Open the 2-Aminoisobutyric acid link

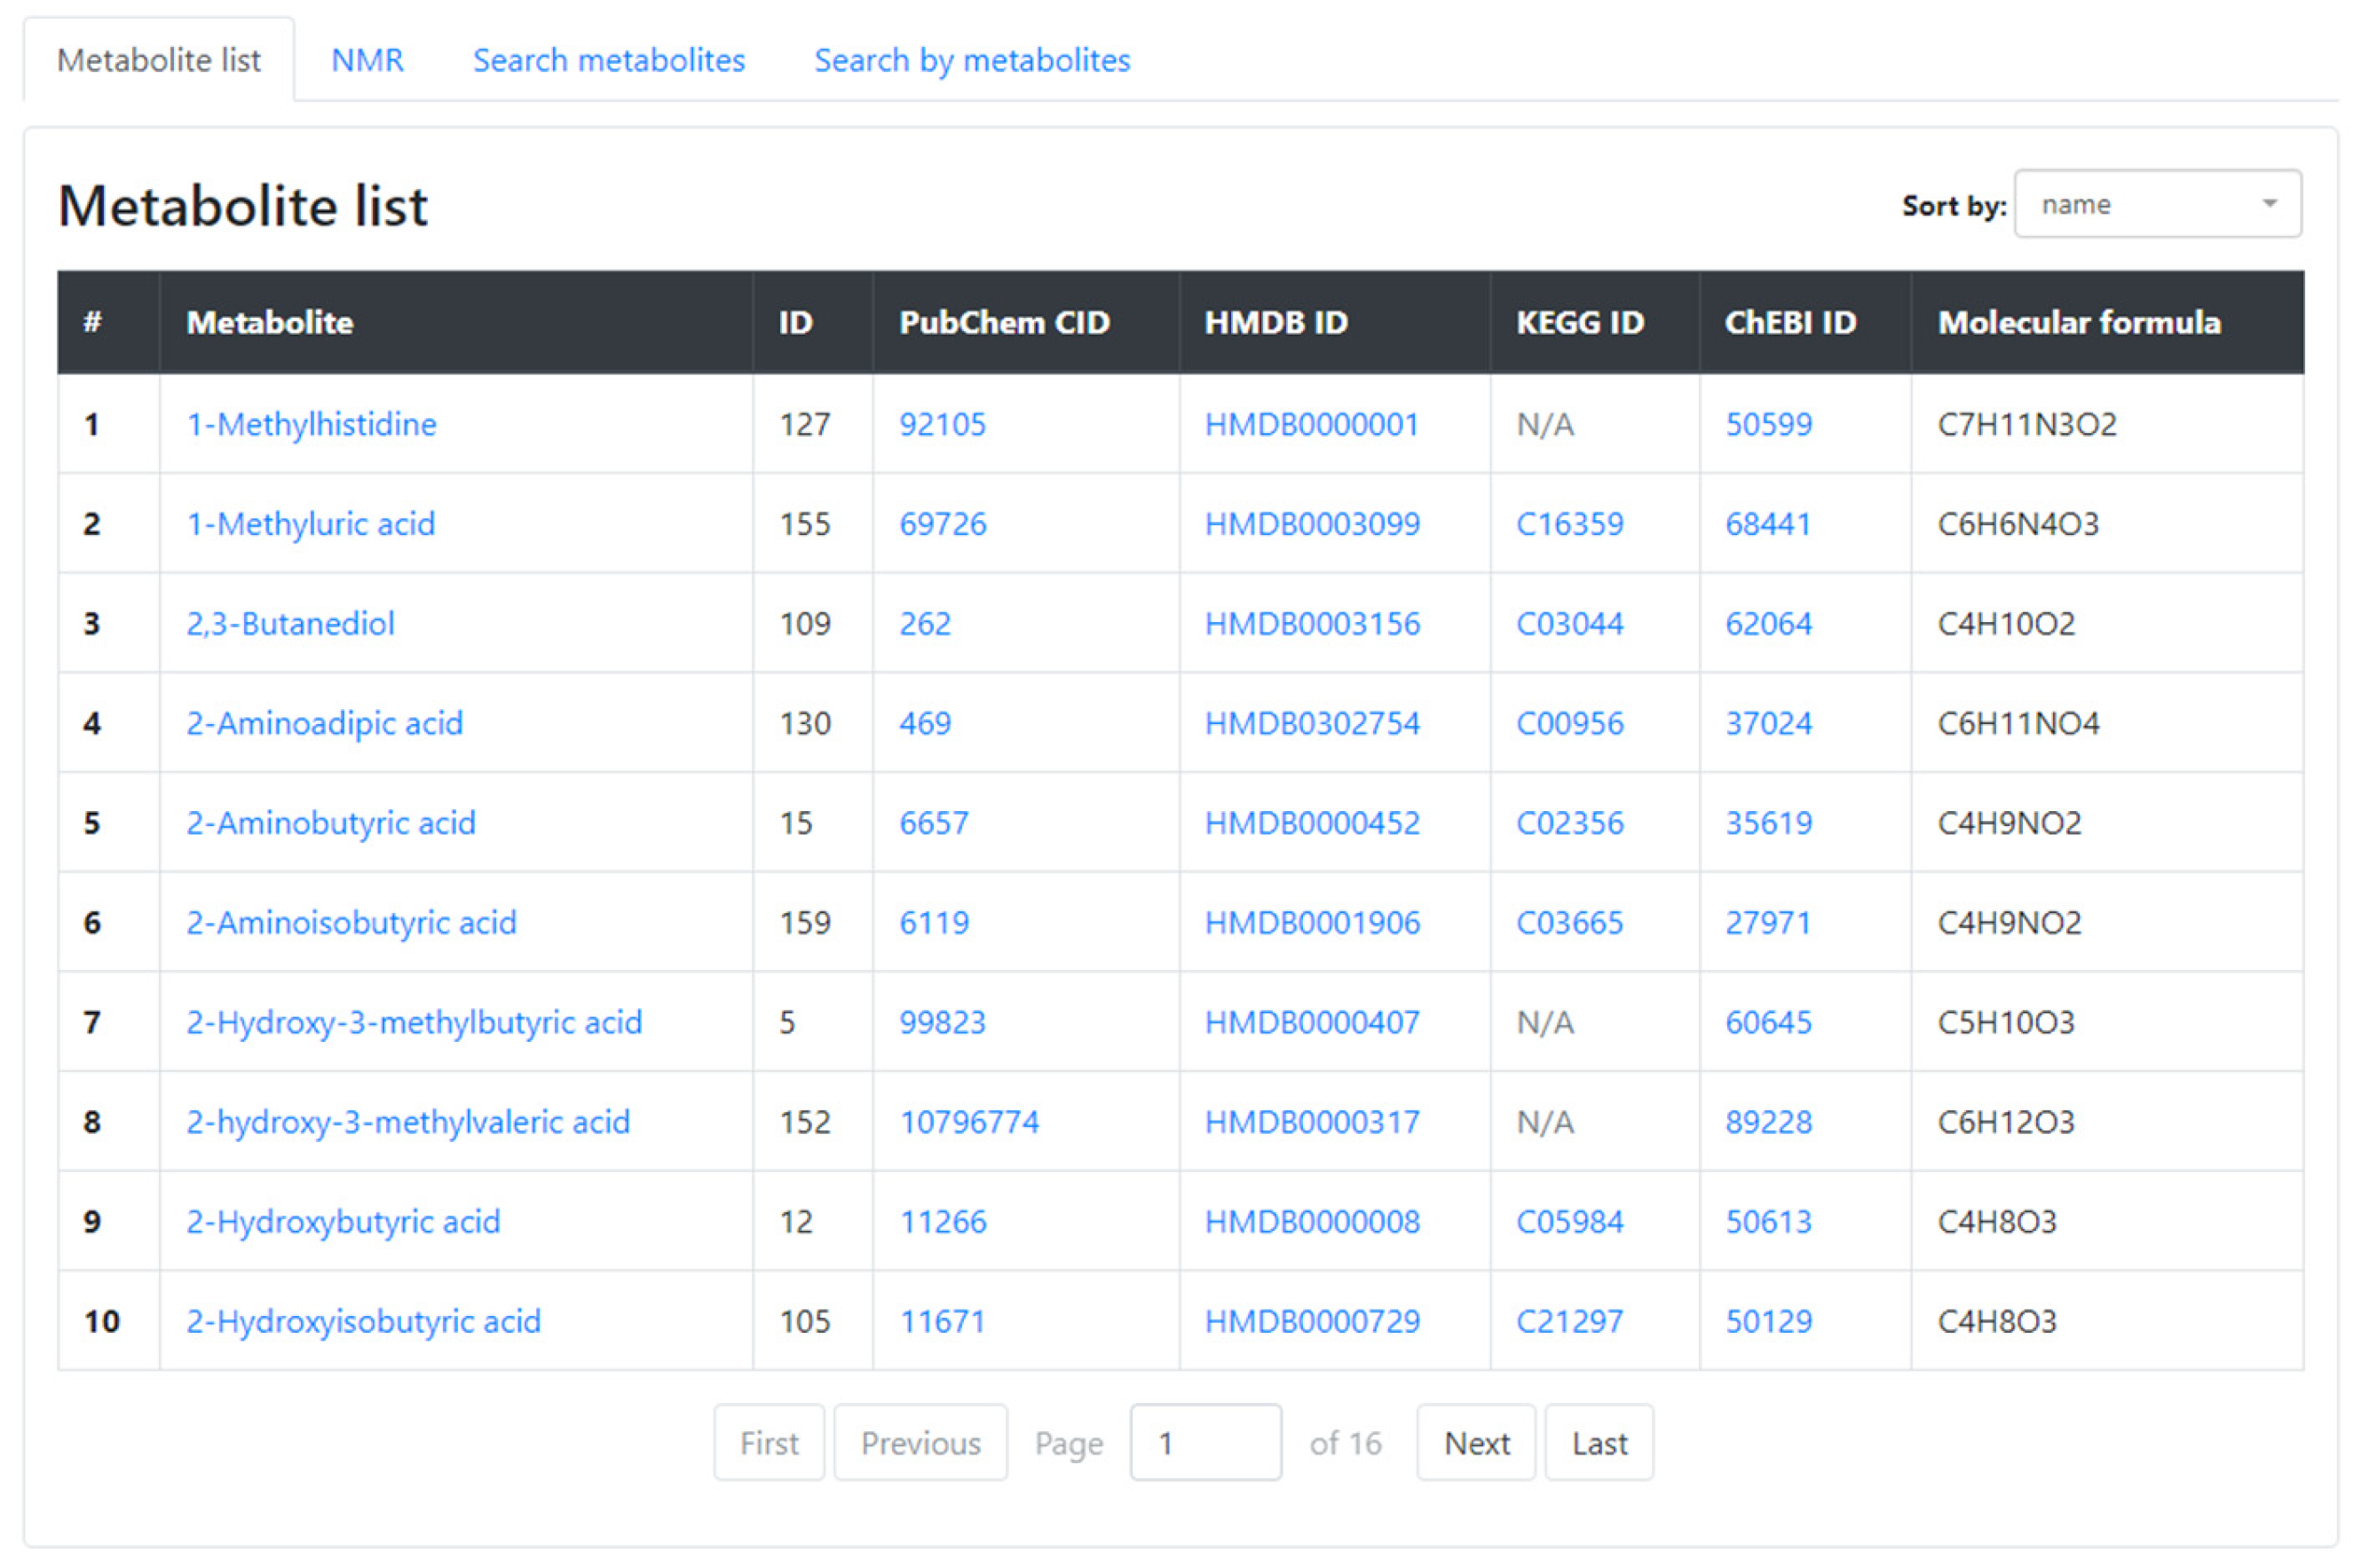(x=352, y=922)
